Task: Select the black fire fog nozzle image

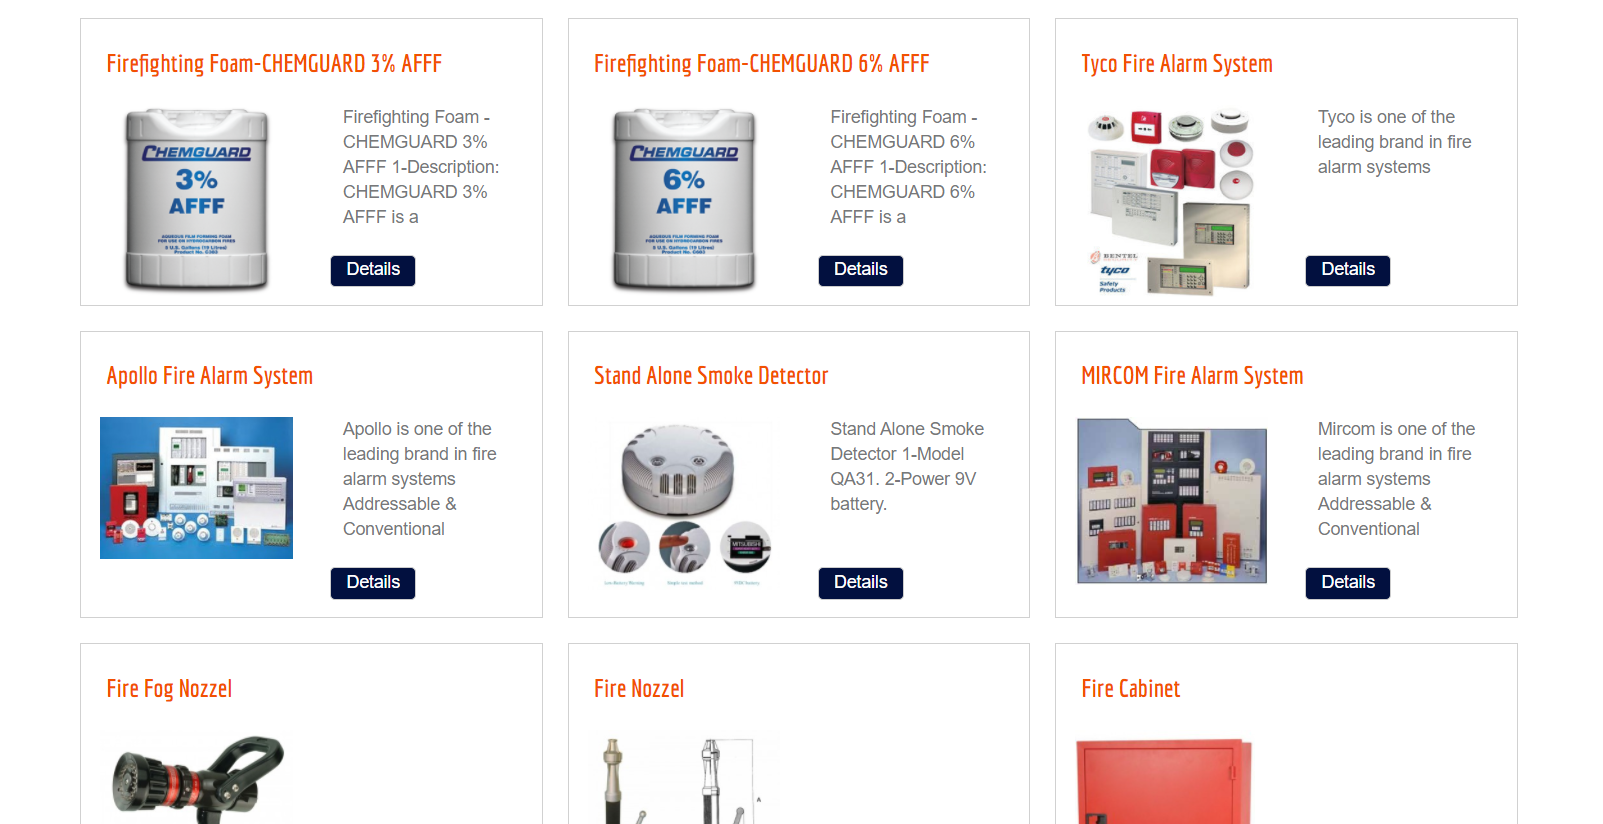Action: point(197,778)
